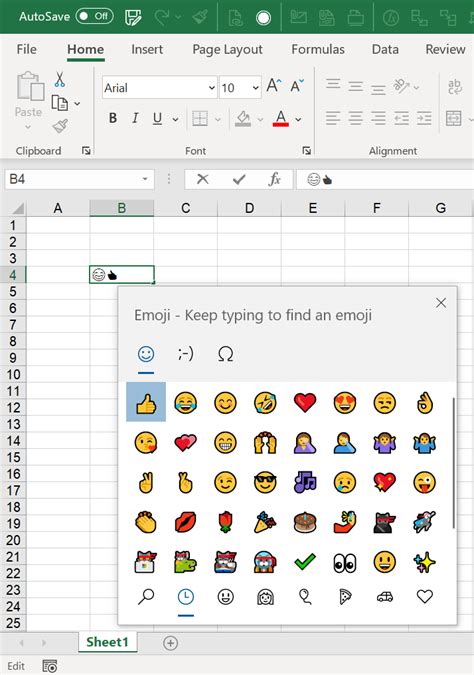The image size is (474, 675).
Task: Select the thumbs up emoji
Action: [146, 402]
